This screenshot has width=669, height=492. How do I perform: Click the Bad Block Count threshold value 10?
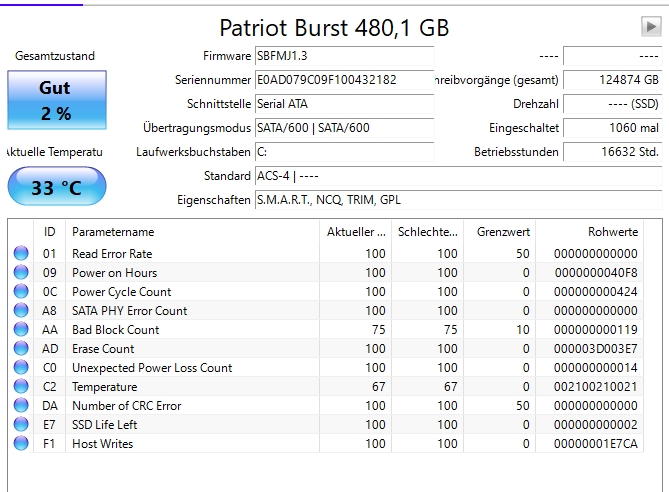pyautogui.click(x=523, y=329)
